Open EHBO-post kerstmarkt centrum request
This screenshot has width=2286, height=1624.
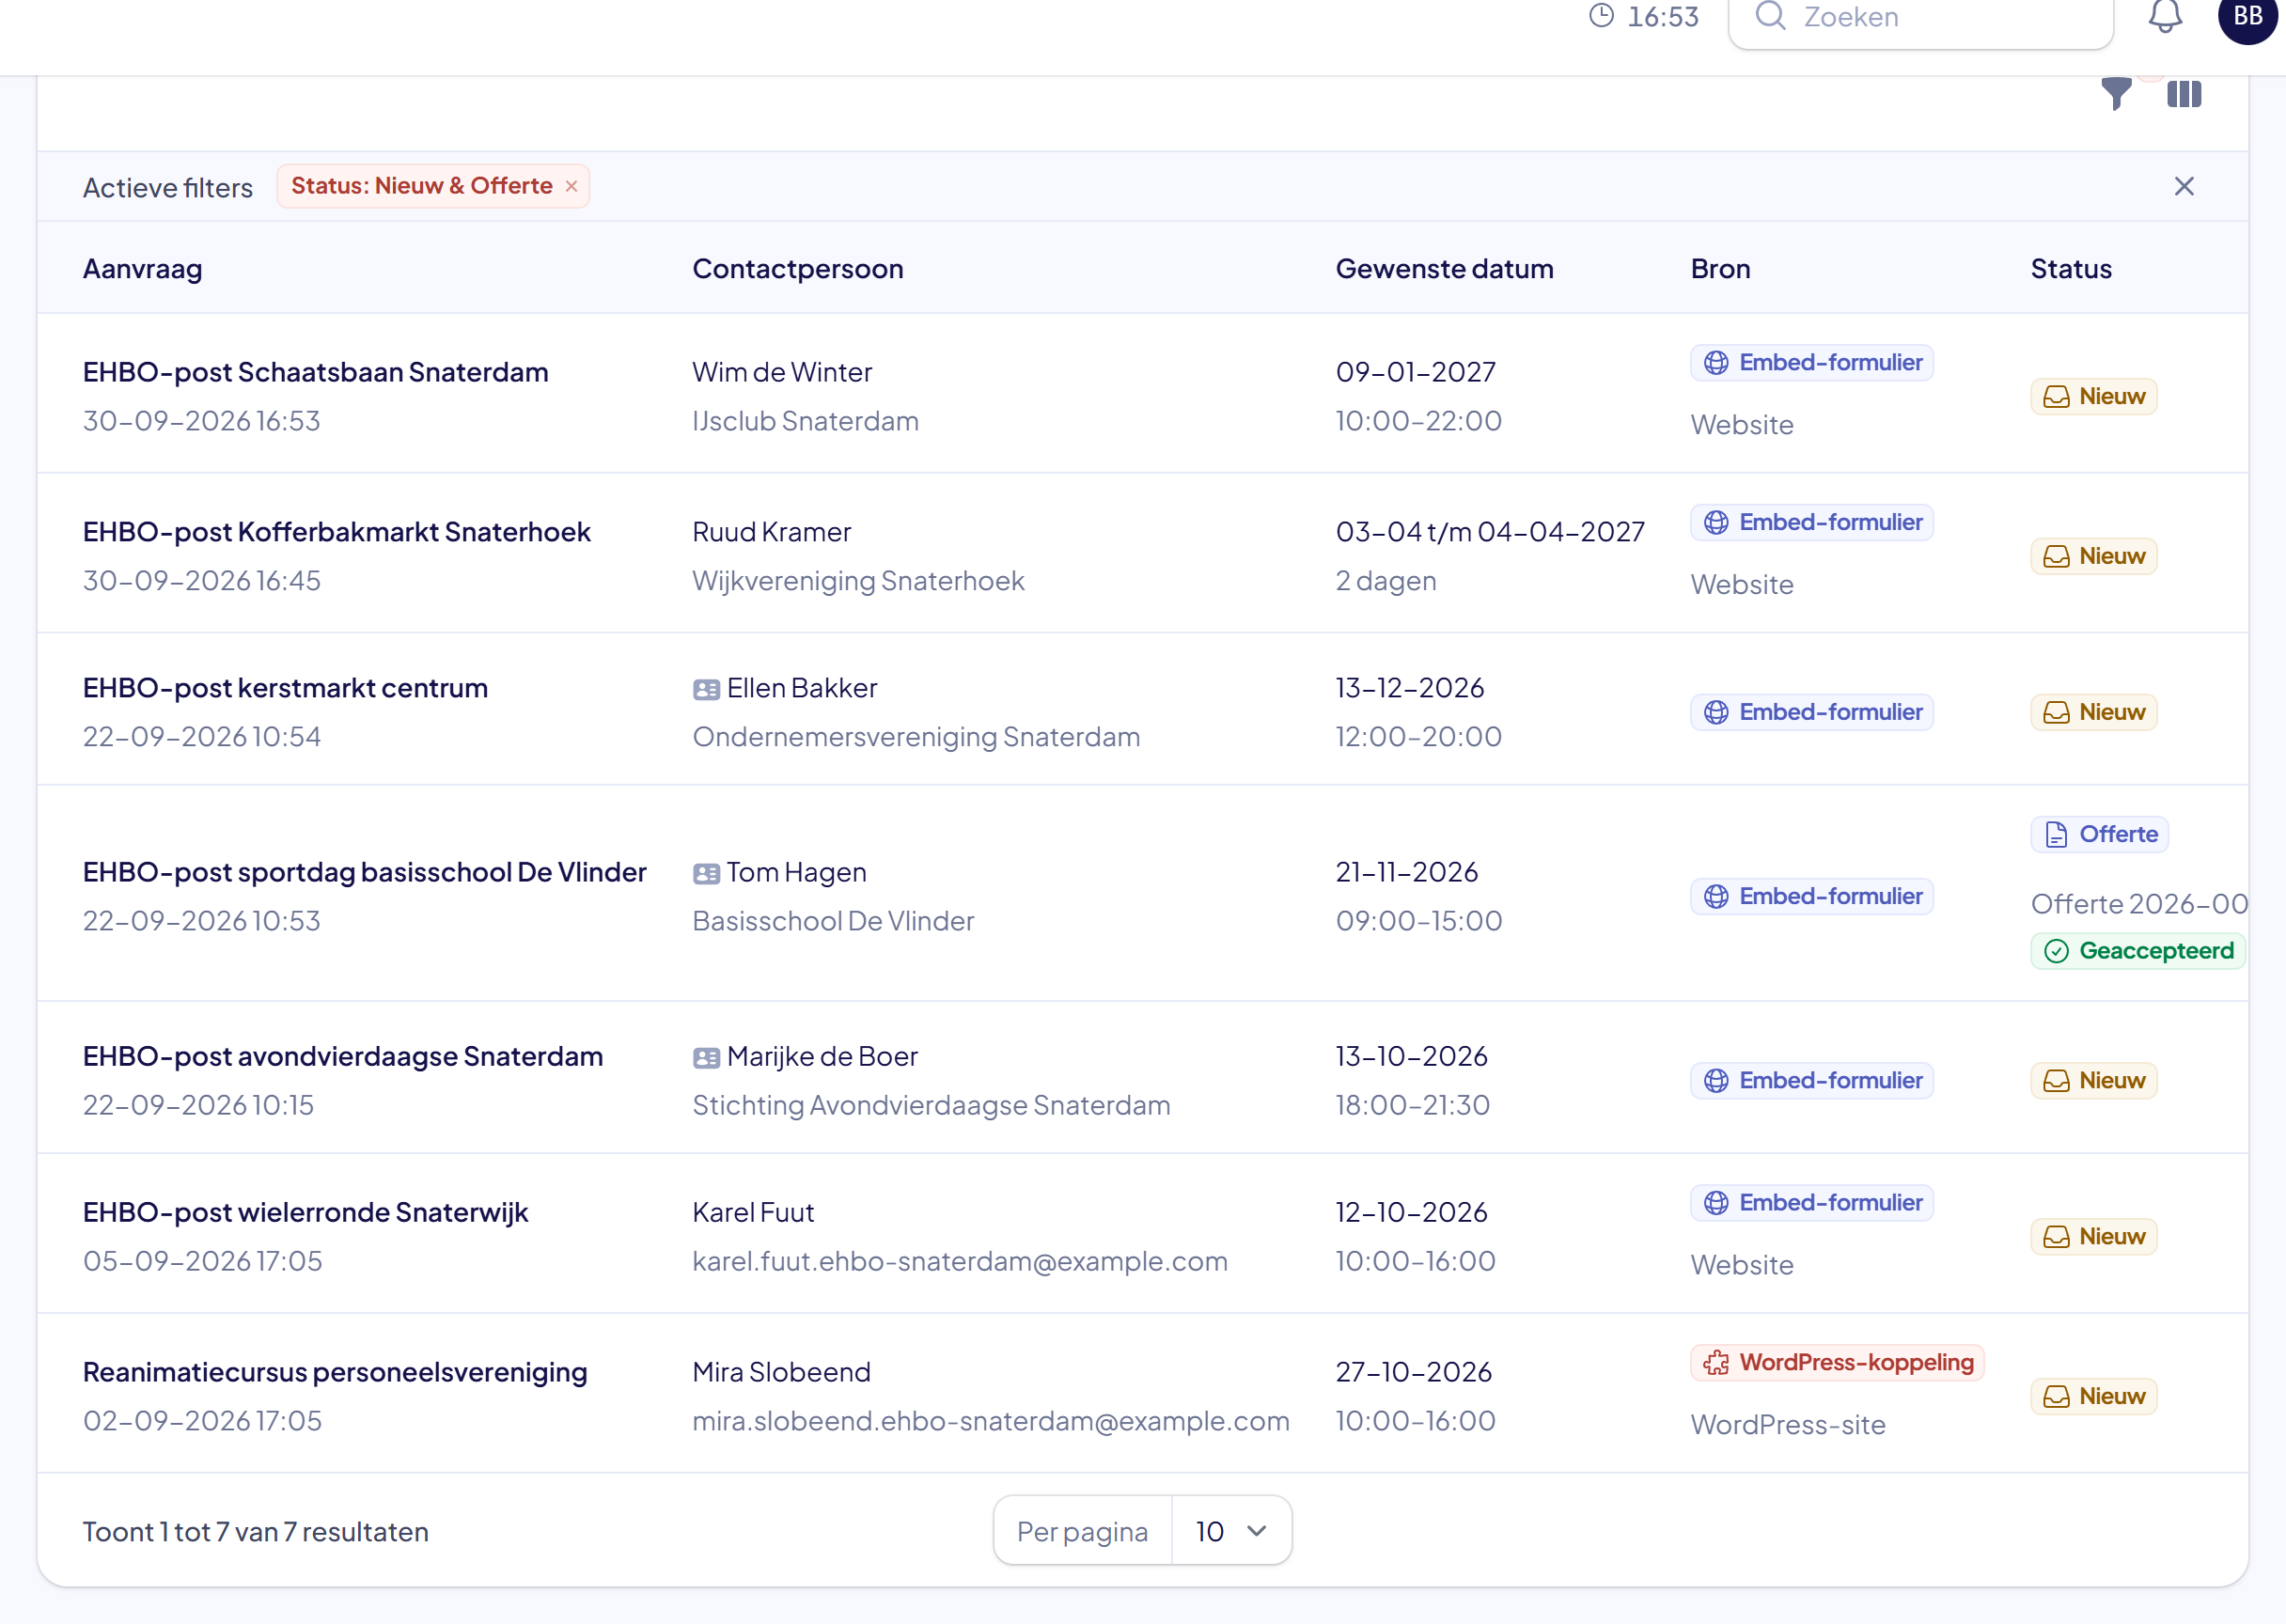coord(285,688)
